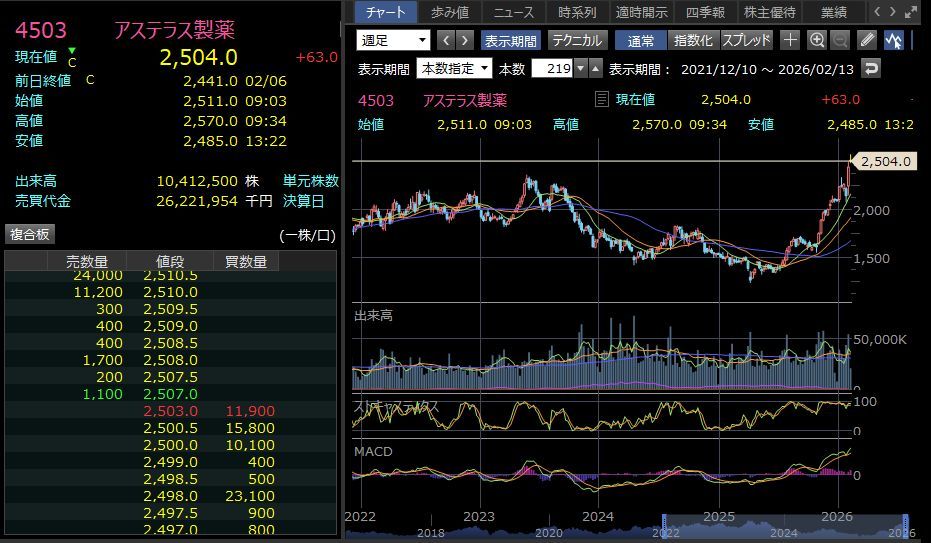Image resolution: width=931 pixels, height=543 pixels.
Task: Select the pencil drawing tool icon
Action: click(x=867, y=40)
